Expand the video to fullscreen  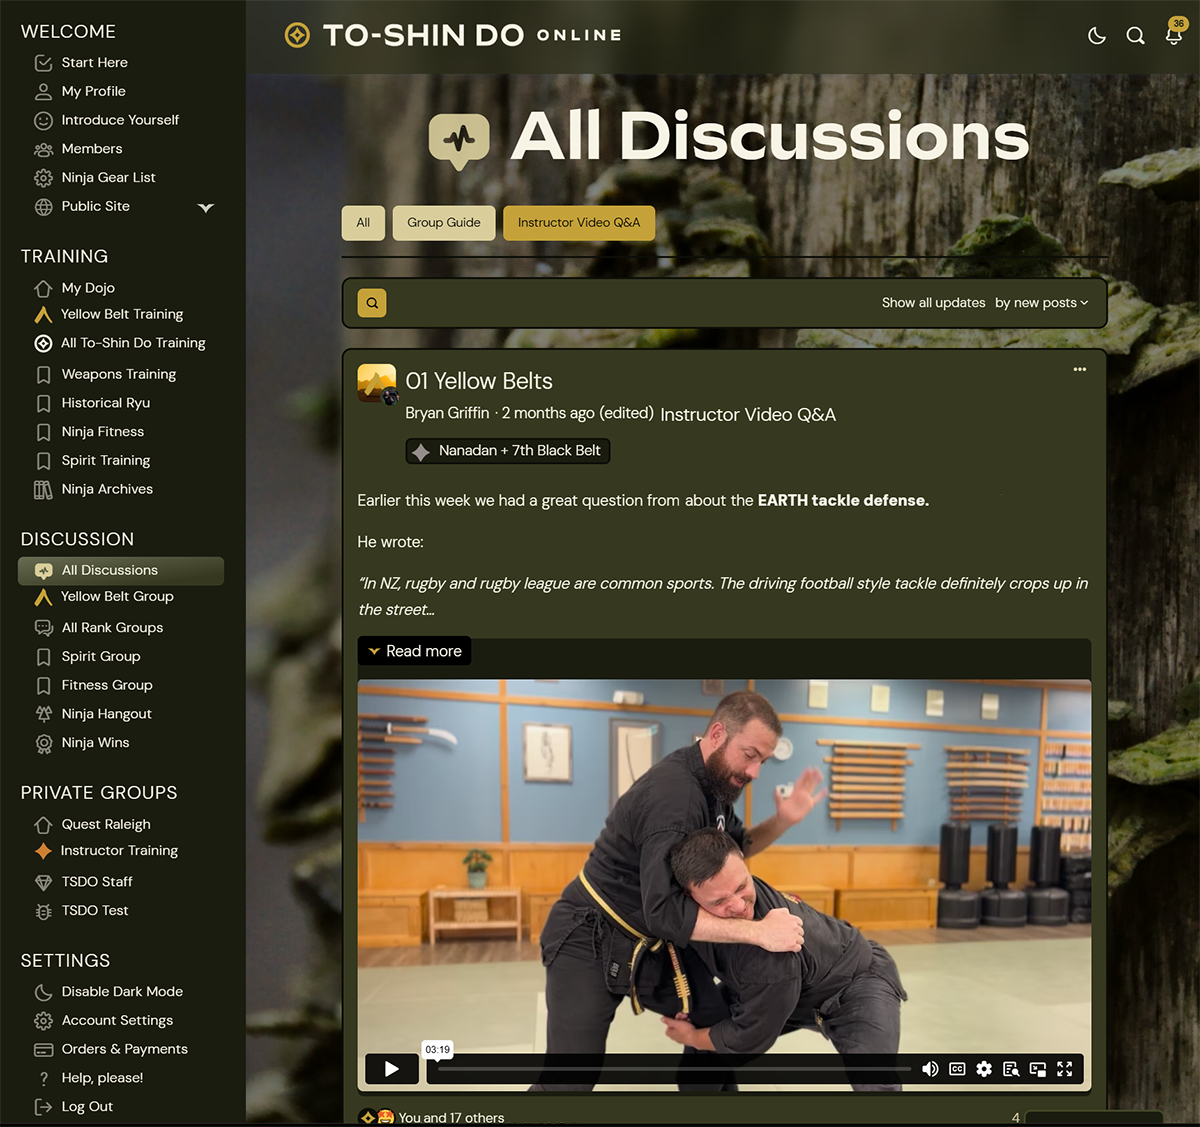pyautogui.click(x=1065, y=1069)
